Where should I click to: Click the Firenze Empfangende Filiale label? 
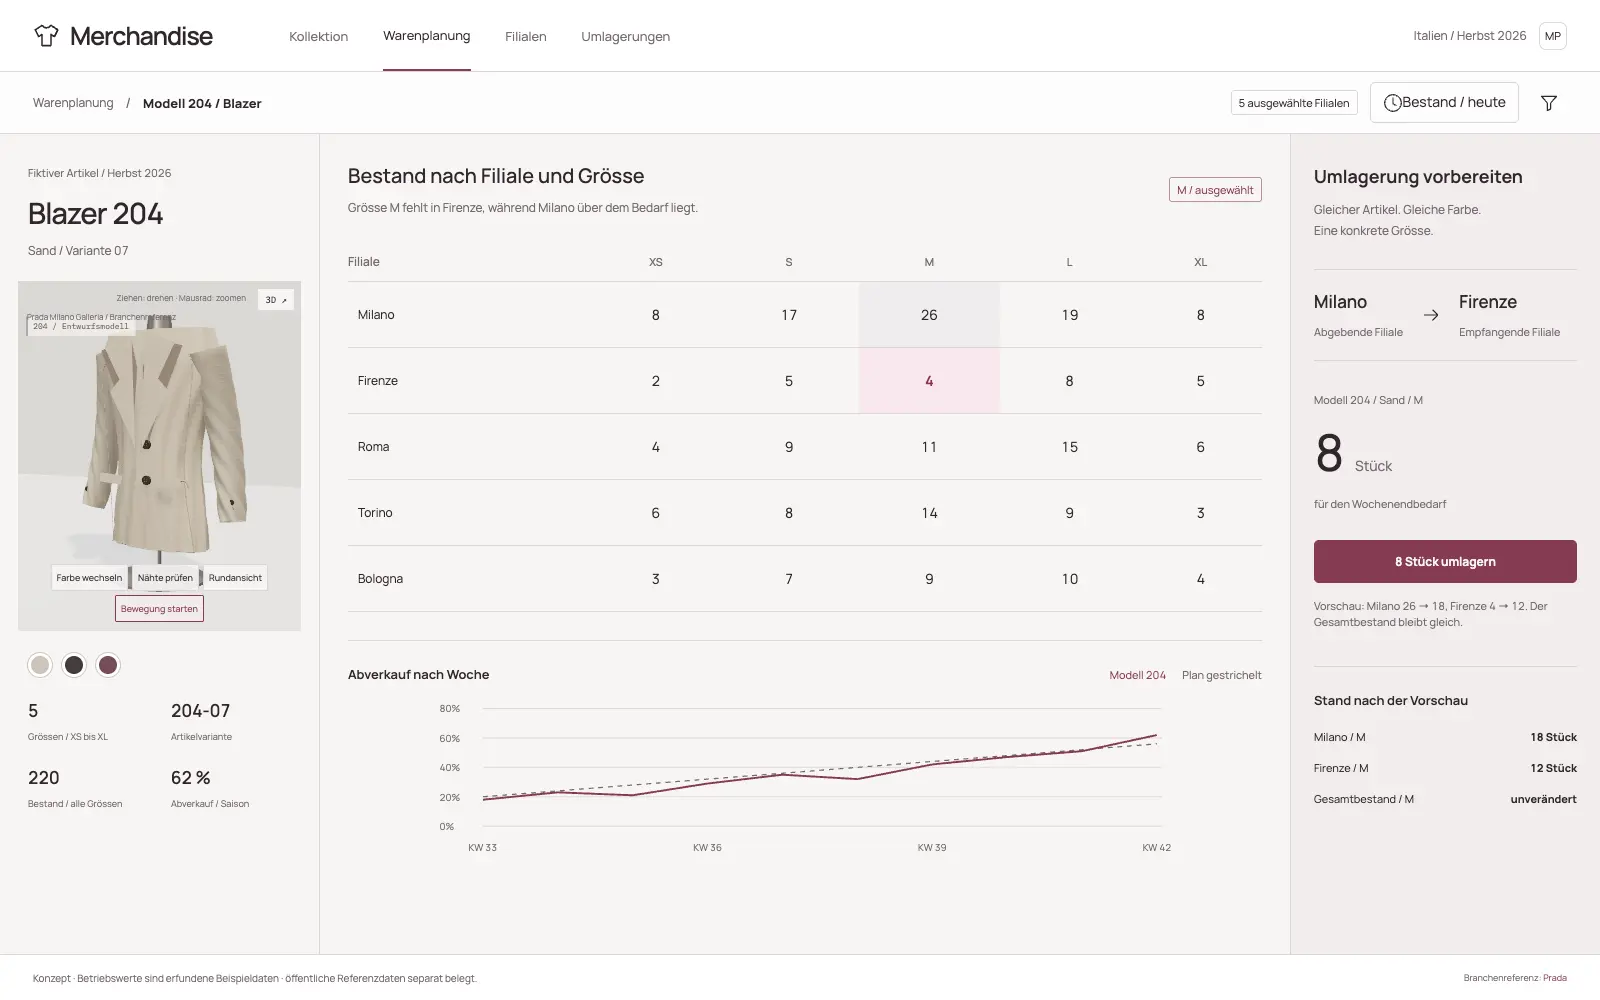click(1509, 315)
